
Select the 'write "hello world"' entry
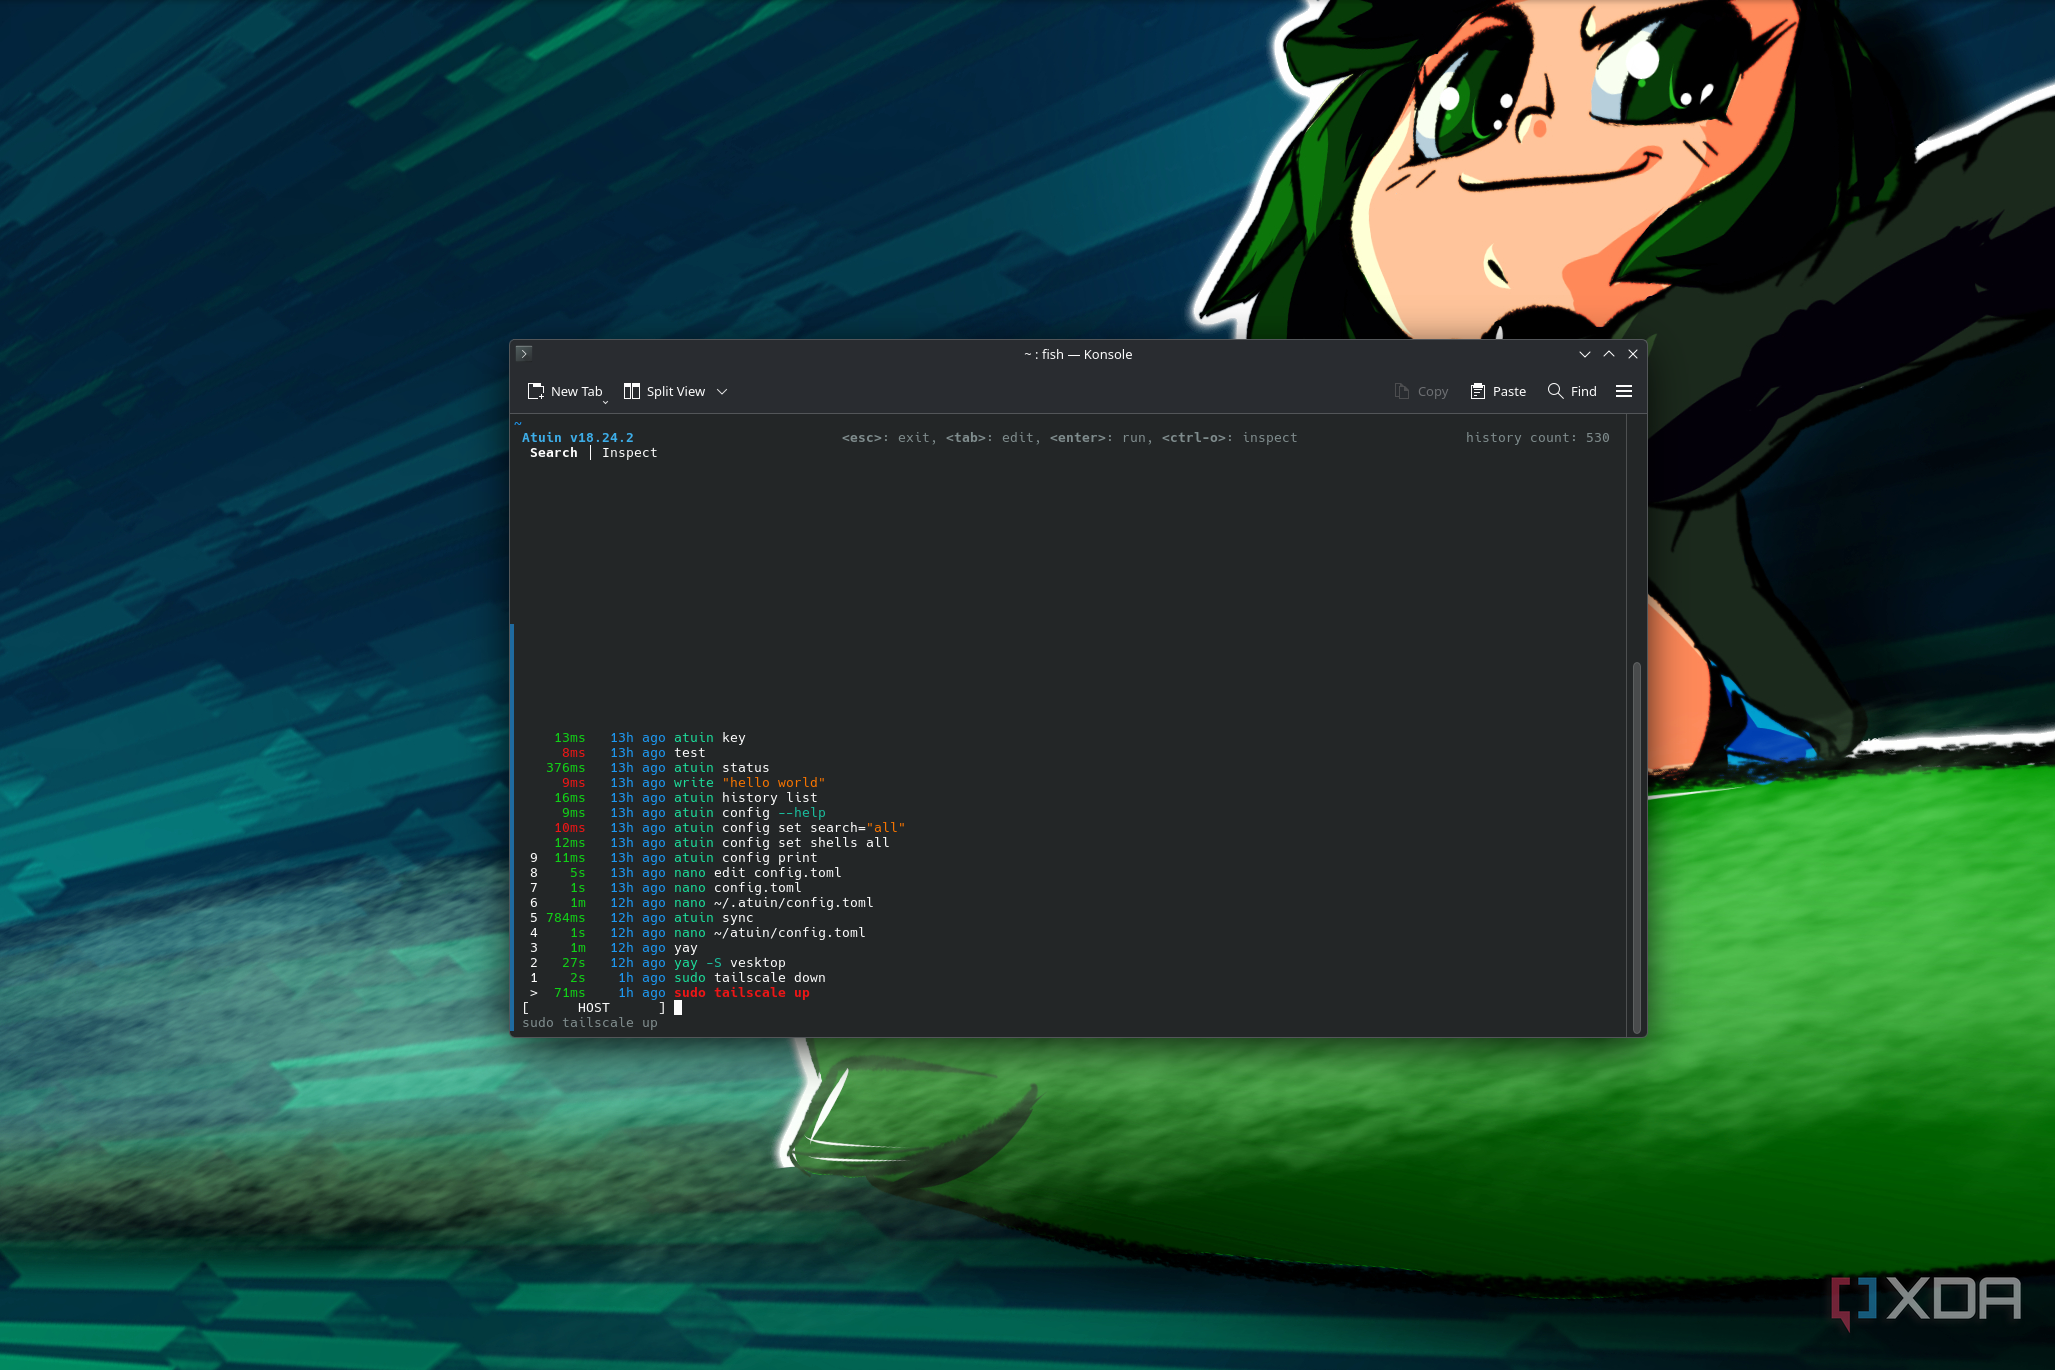click(x=749, y=783)
